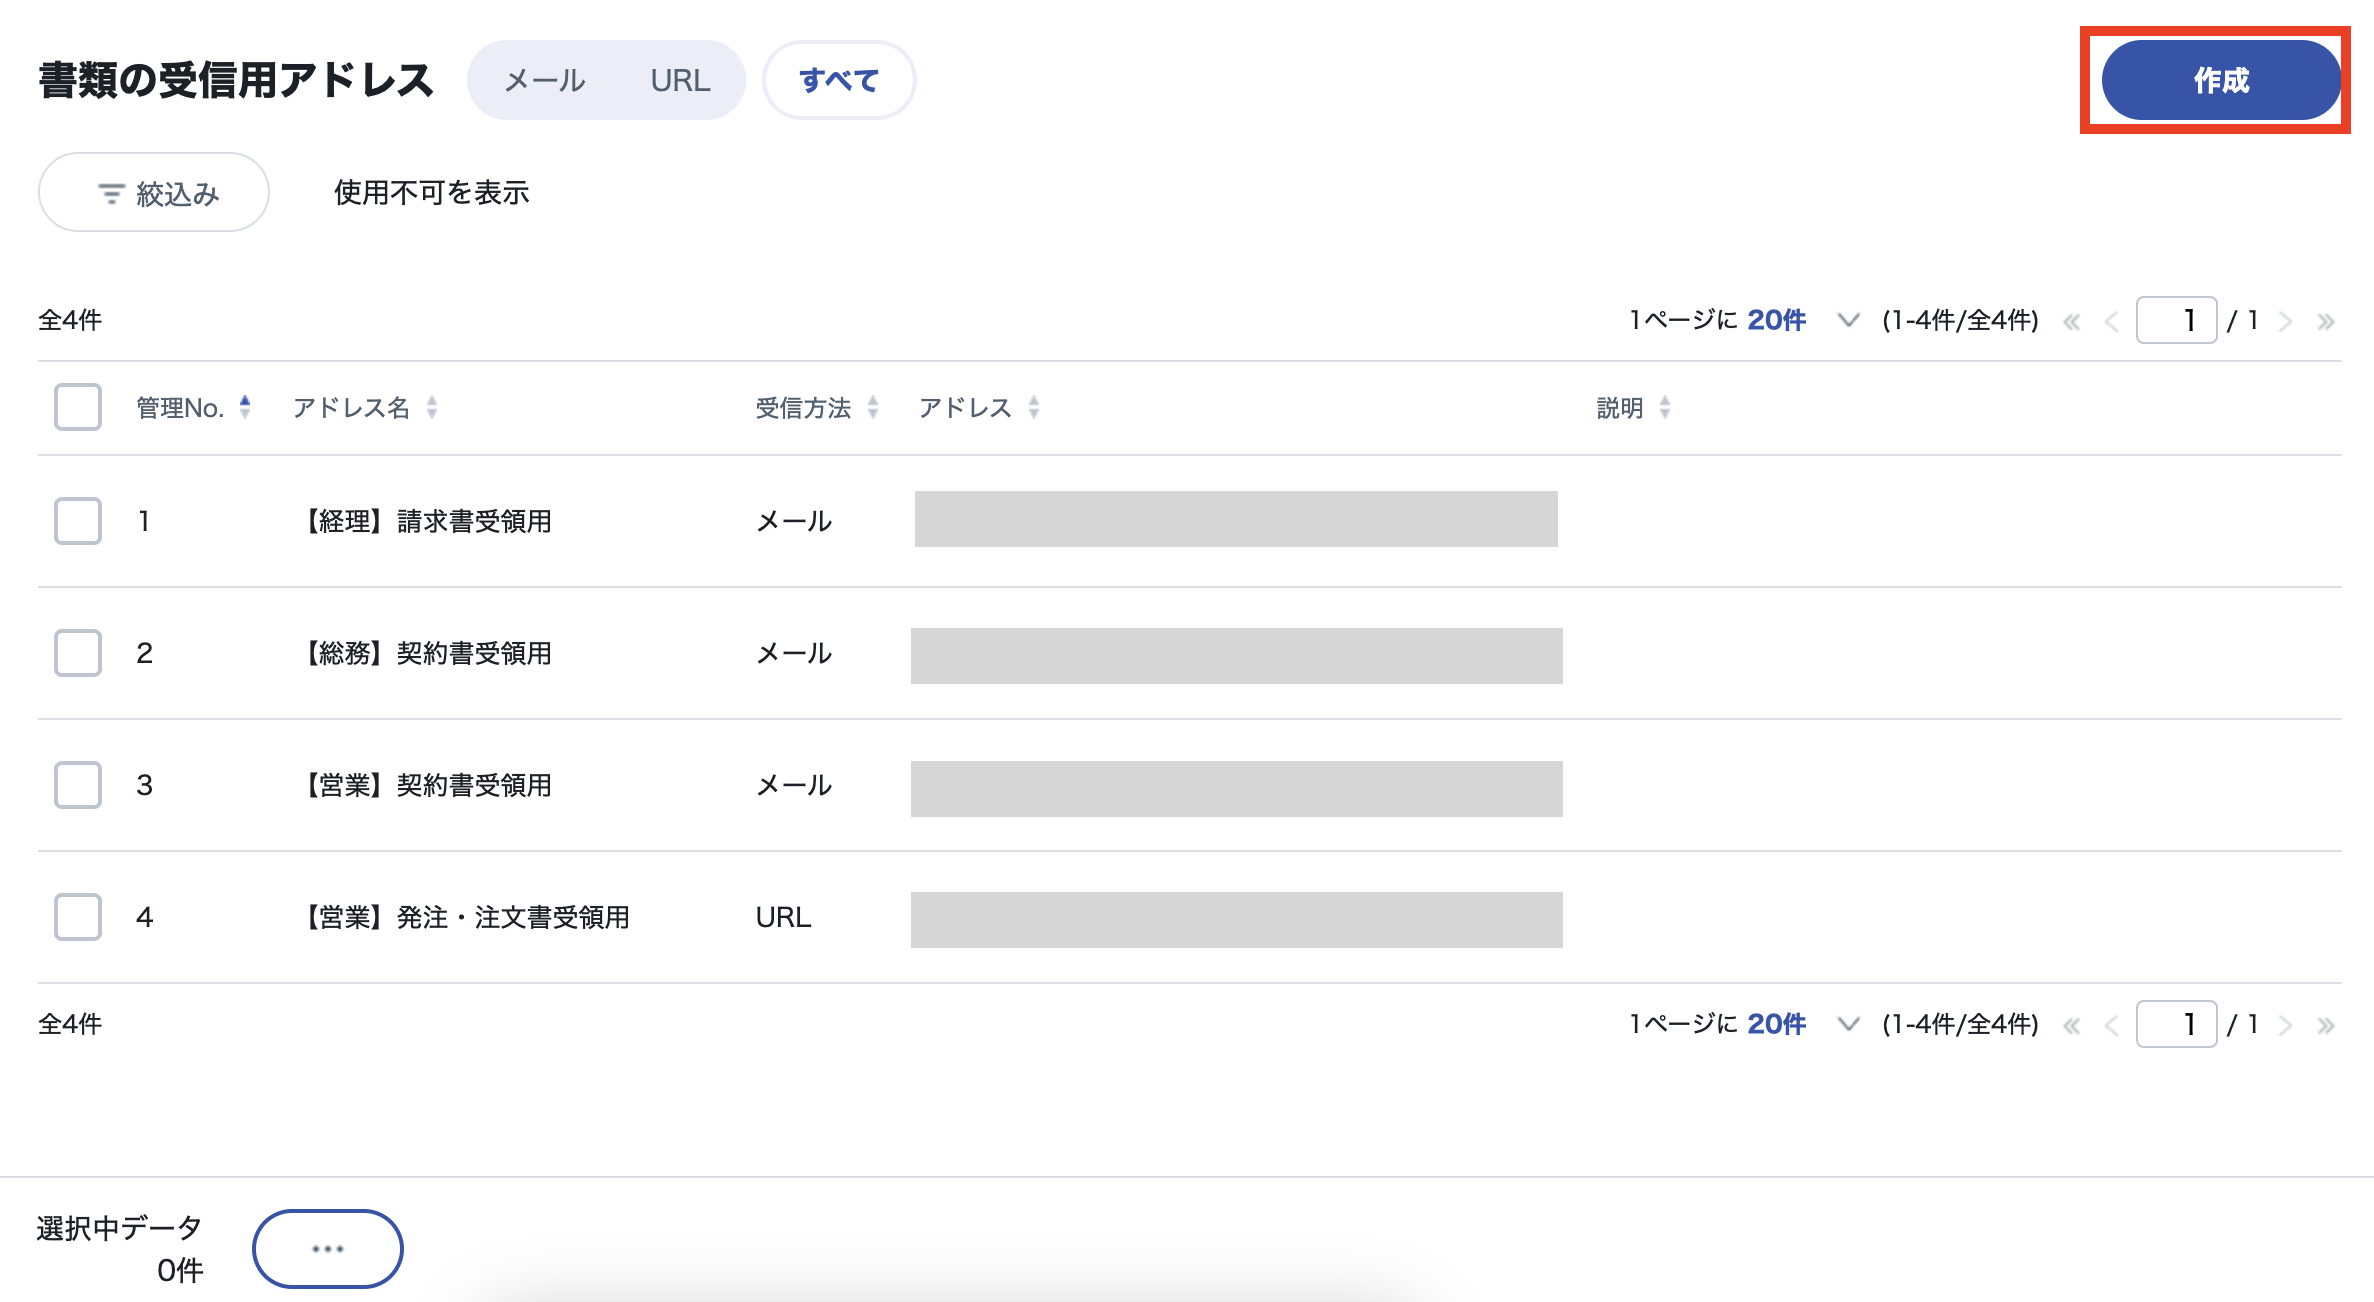
Task: Go to next page in top pagination
Action: 2285,322
